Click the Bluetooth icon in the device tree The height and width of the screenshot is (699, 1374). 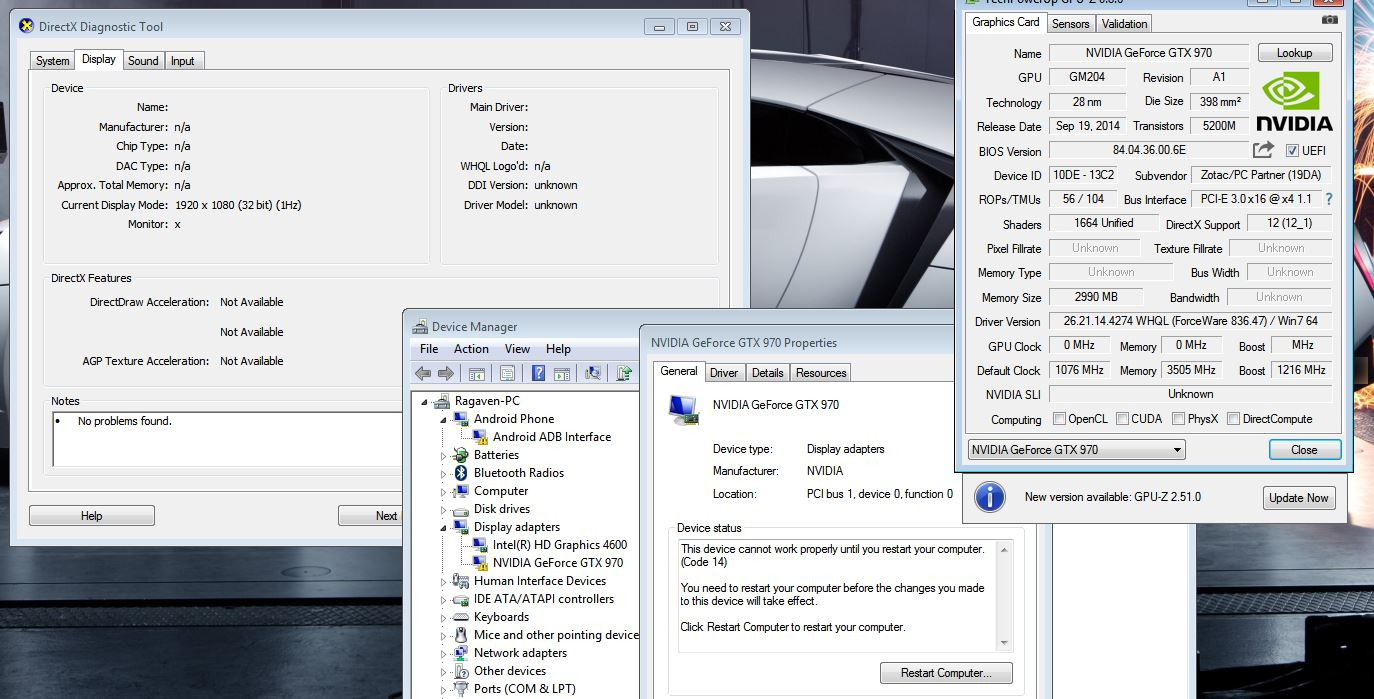[461, 473]
